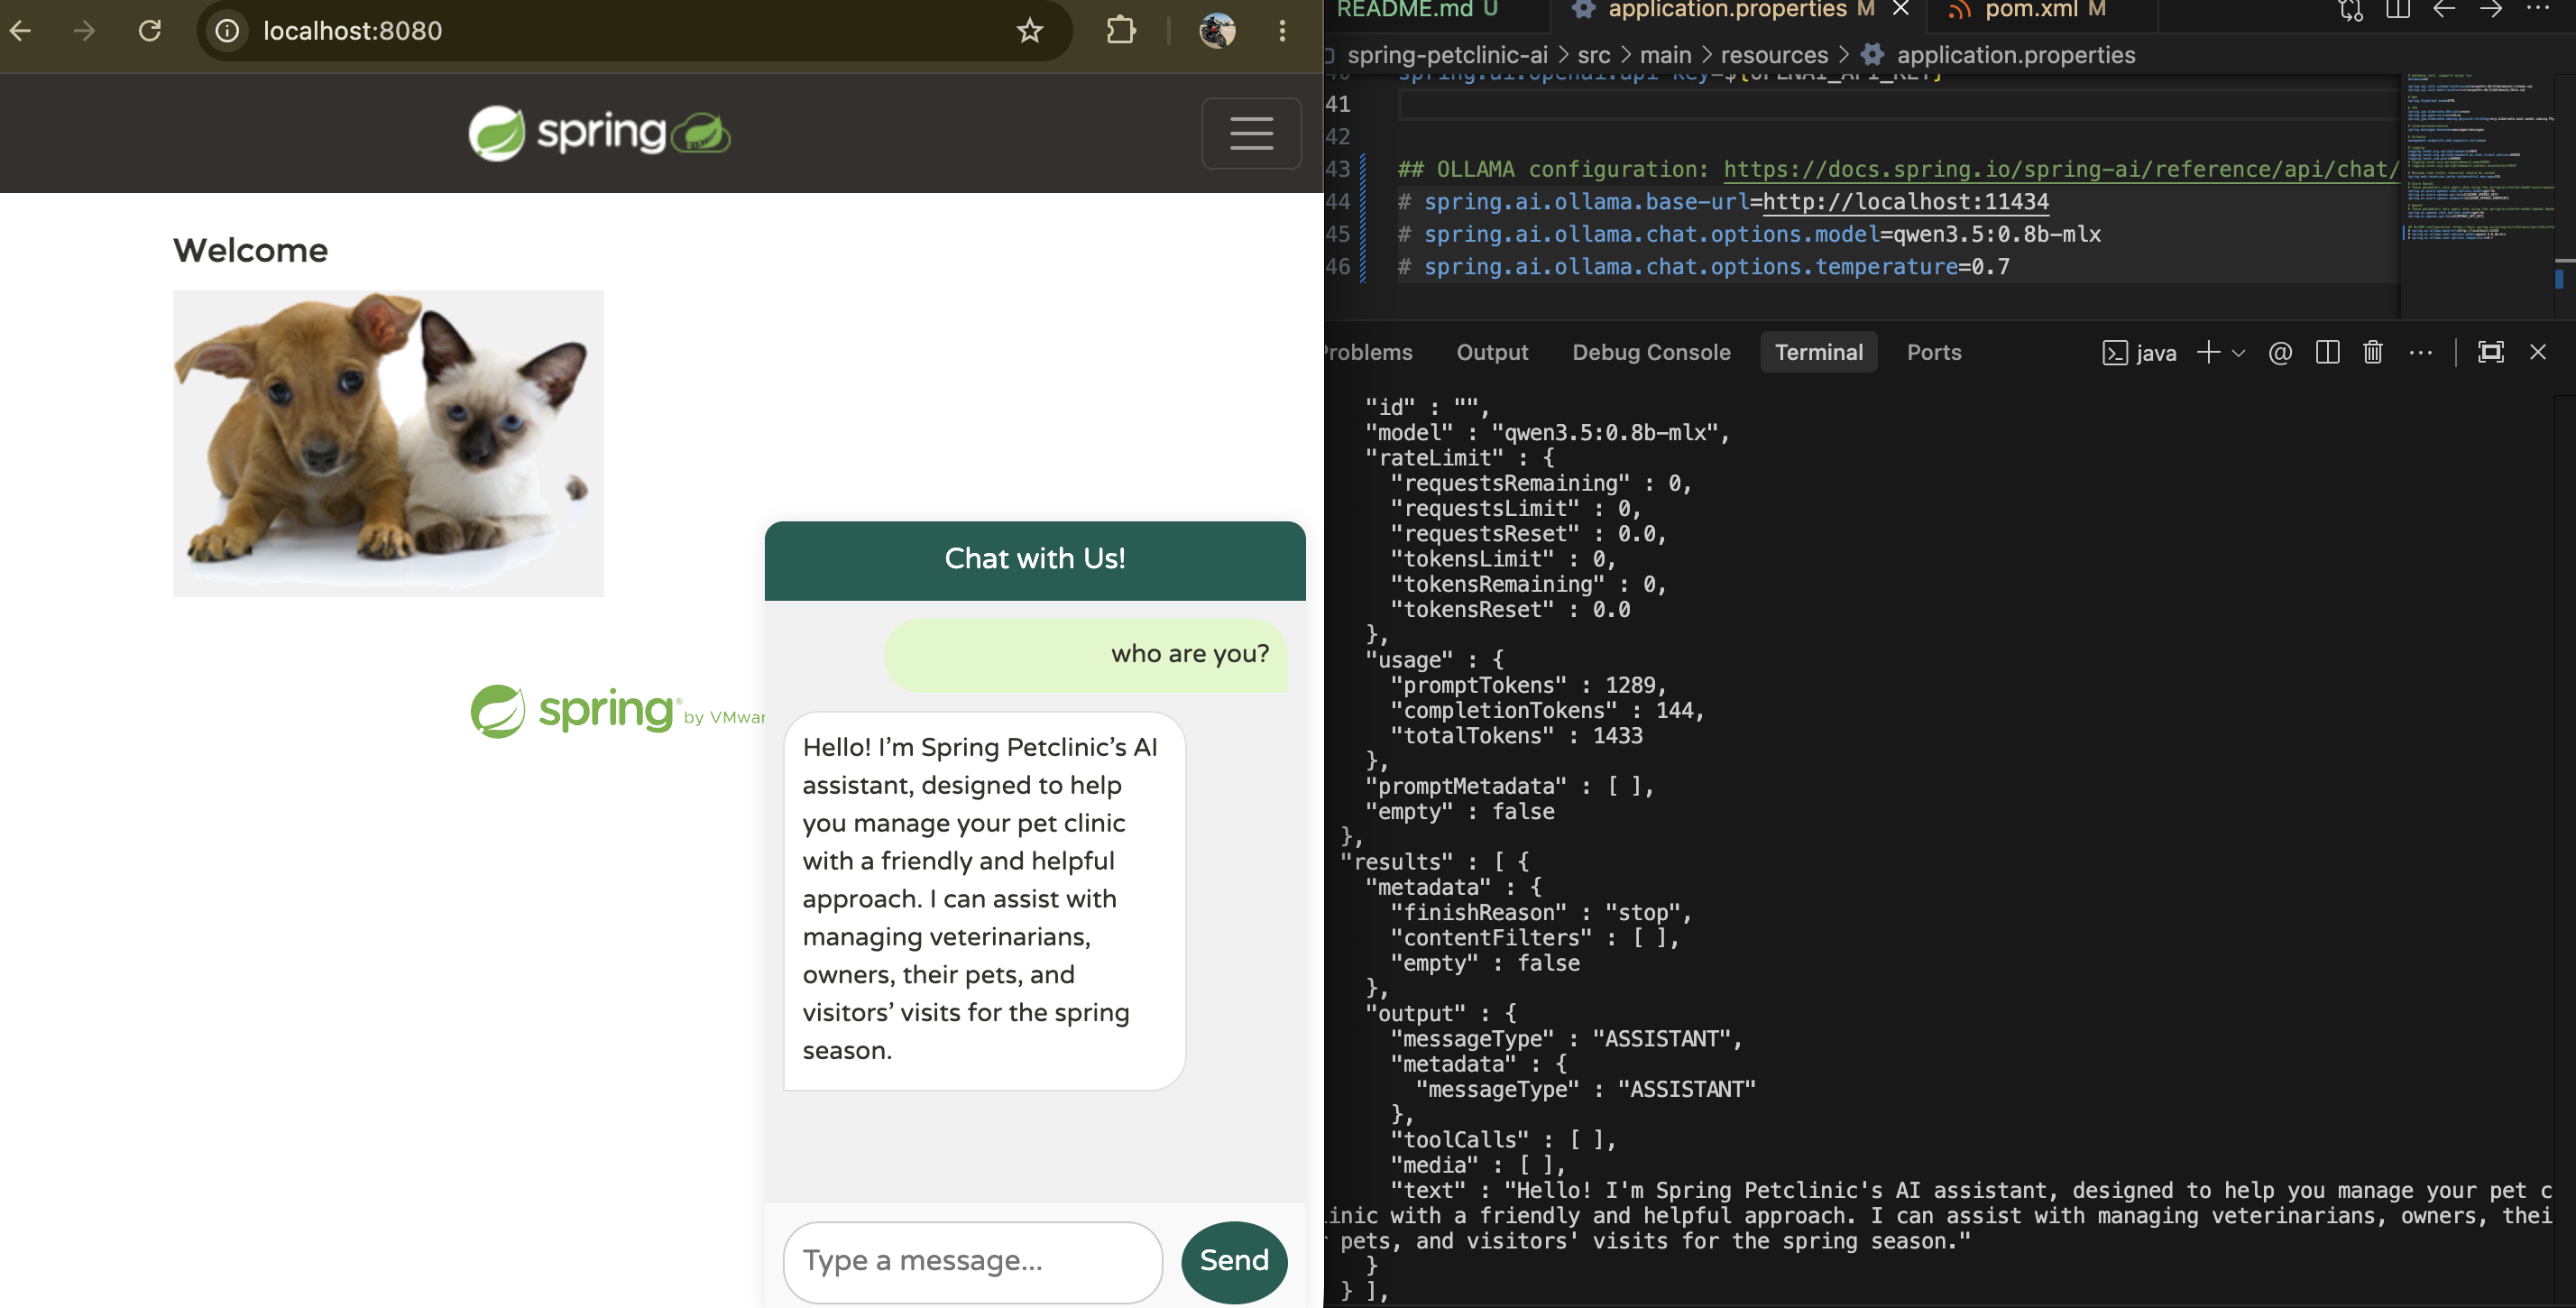Switch to the Ports panel tab
Screen dimensions: 2576x1308
tap(1934, 352)
